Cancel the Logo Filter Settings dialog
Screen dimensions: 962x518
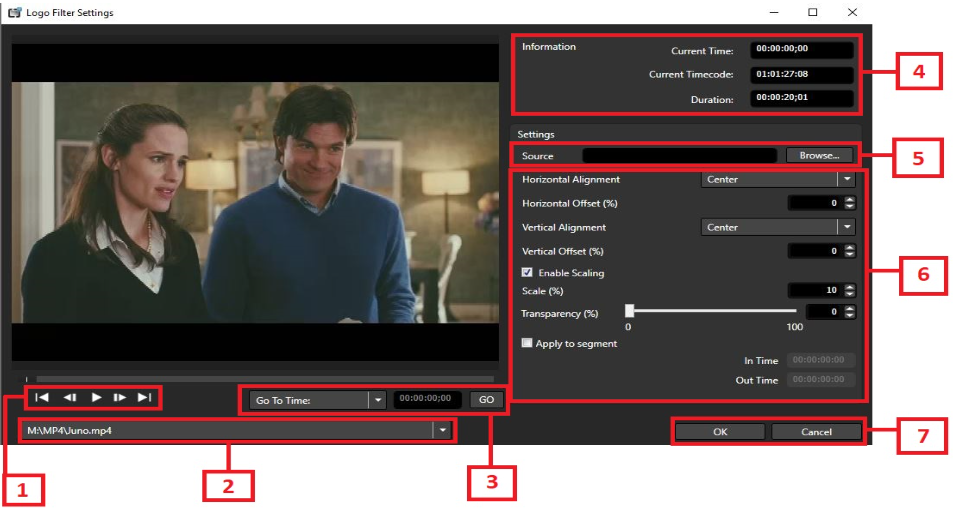816,431
